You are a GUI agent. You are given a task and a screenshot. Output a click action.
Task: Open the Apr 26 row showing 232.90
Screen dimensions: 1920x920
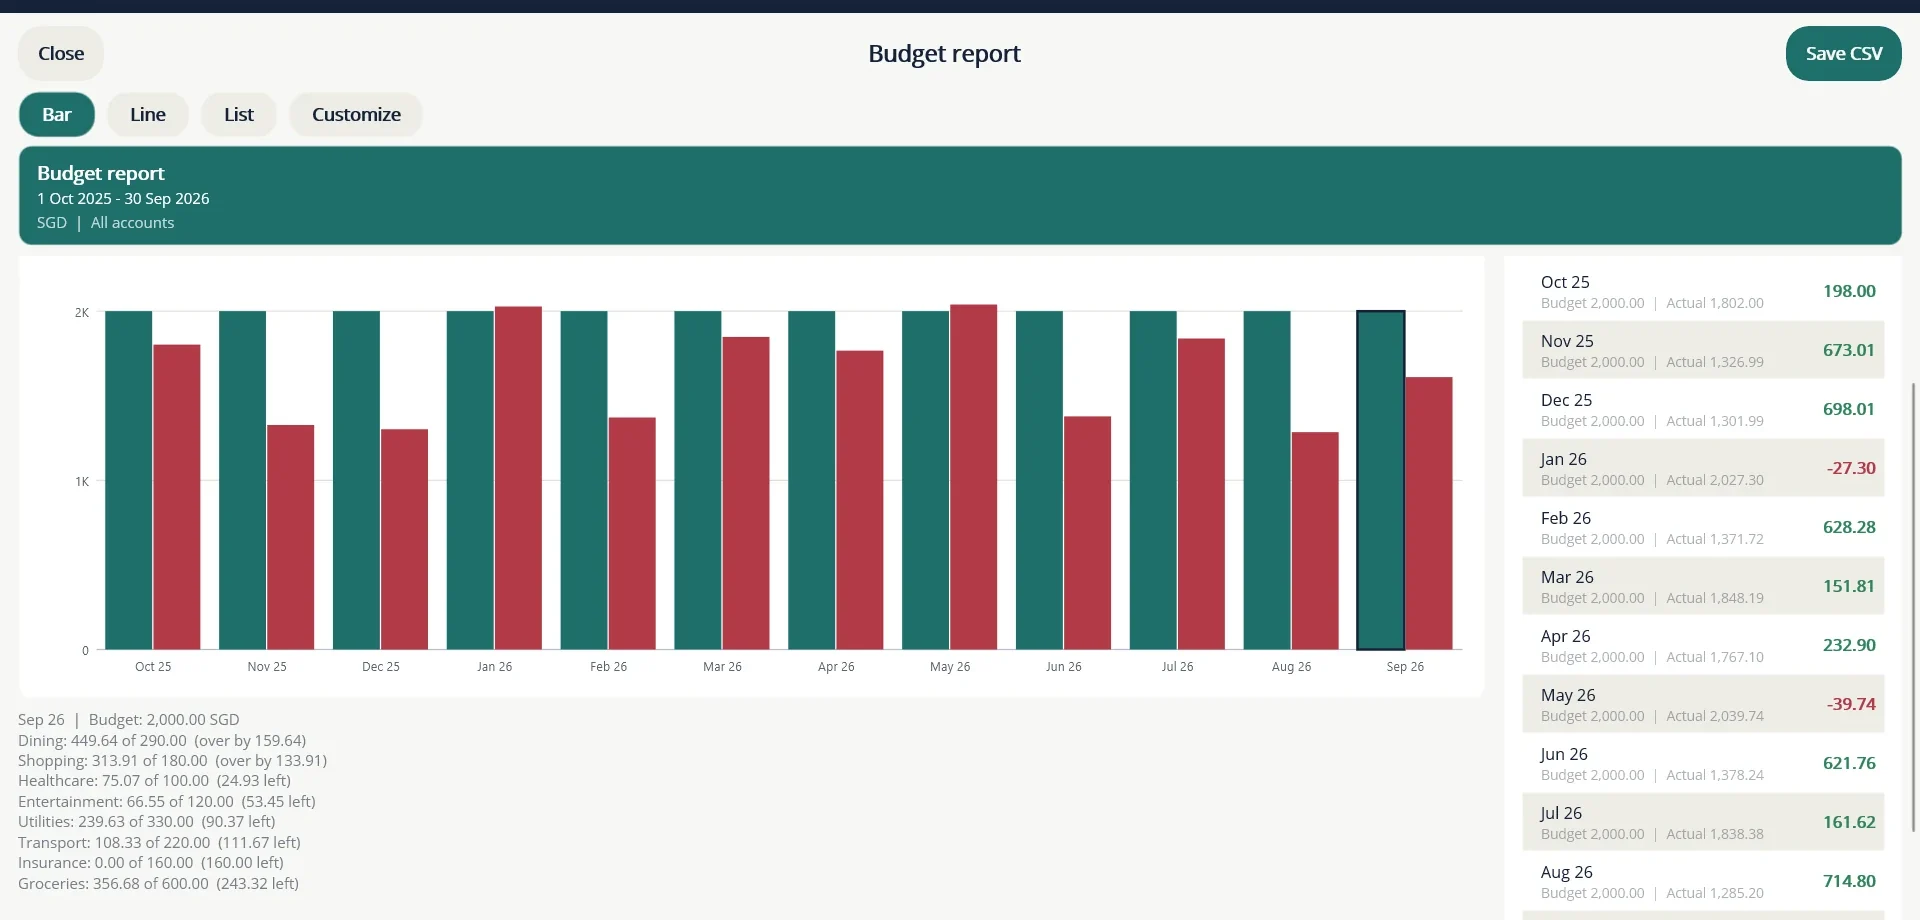tap(1703, 645)
